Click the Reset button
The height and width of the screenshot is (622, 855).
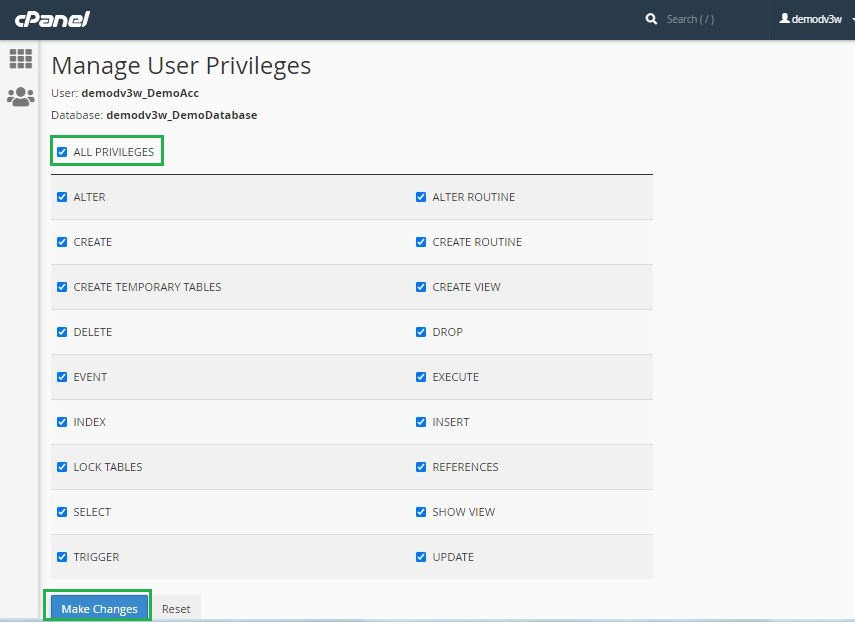pos(176,608)
